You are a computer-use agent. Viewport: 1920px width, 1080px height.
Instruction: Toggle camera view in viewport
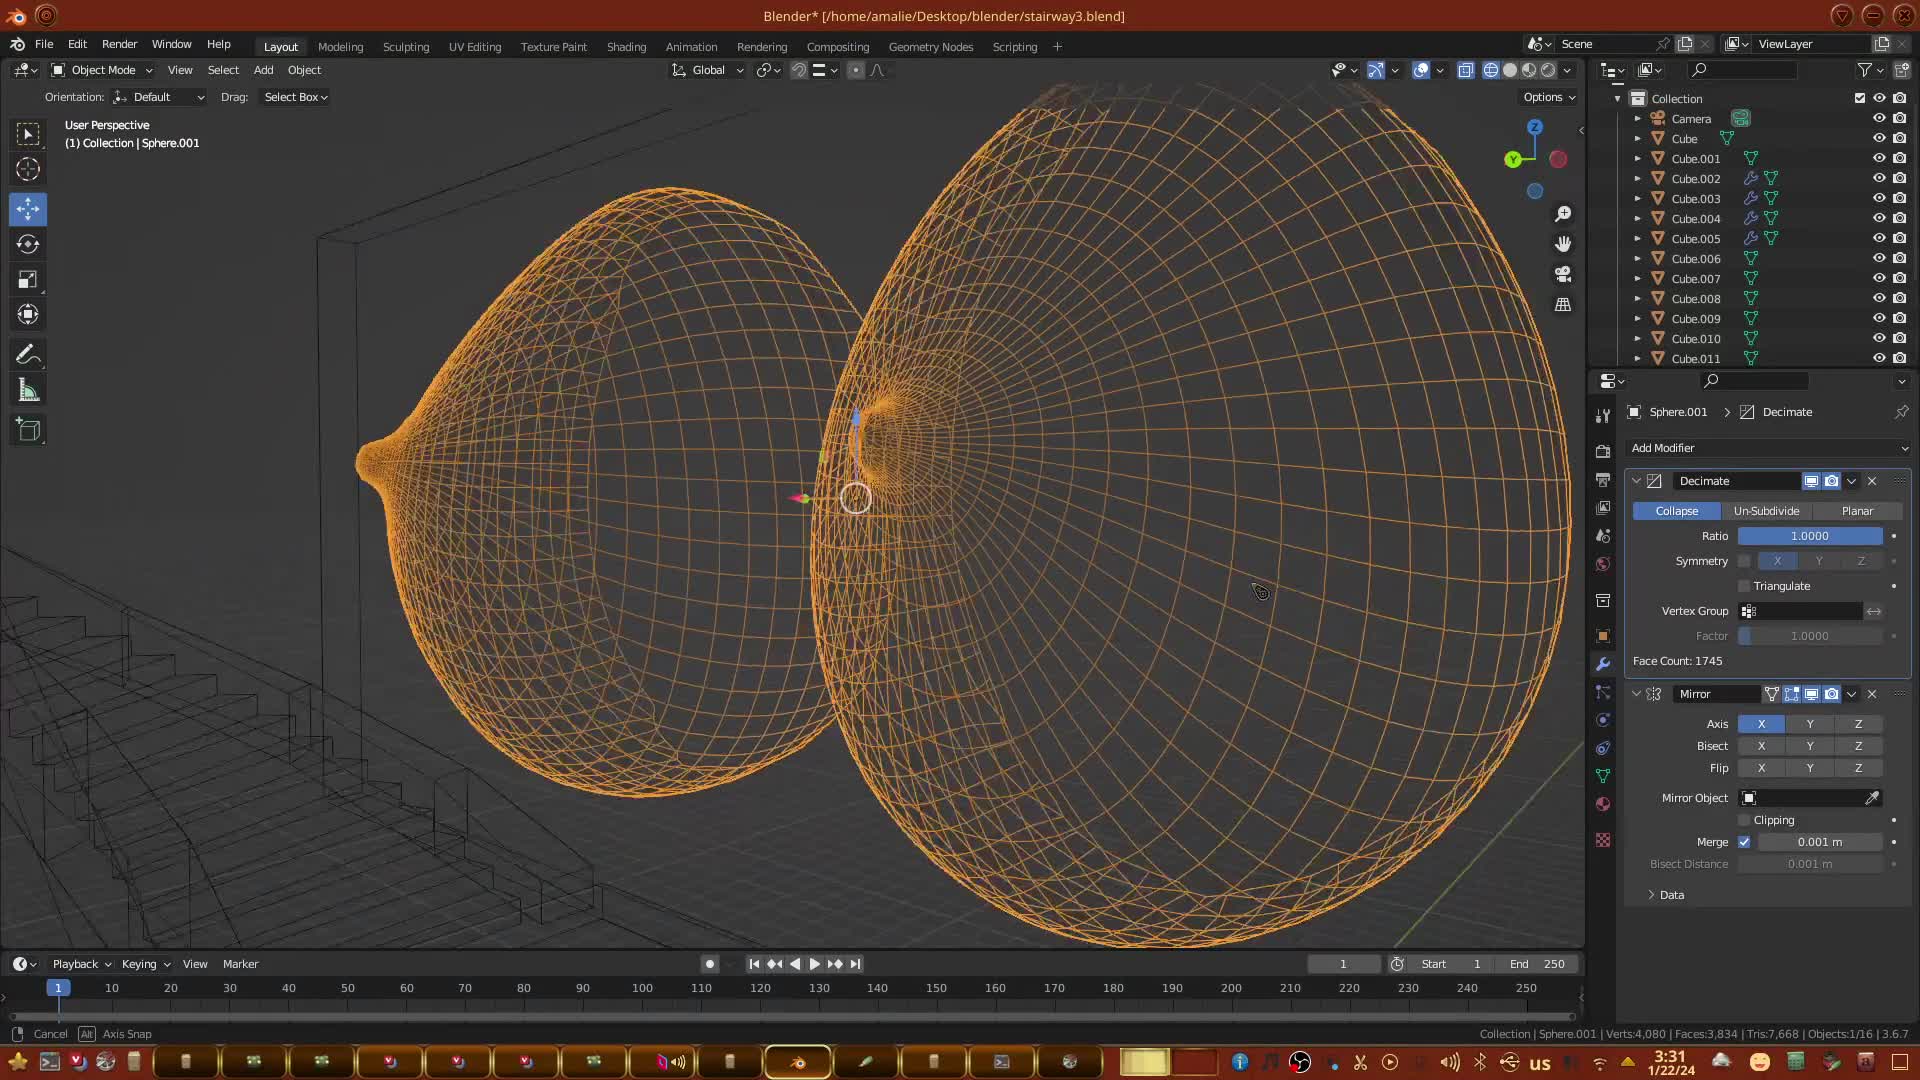[1563, 274]
